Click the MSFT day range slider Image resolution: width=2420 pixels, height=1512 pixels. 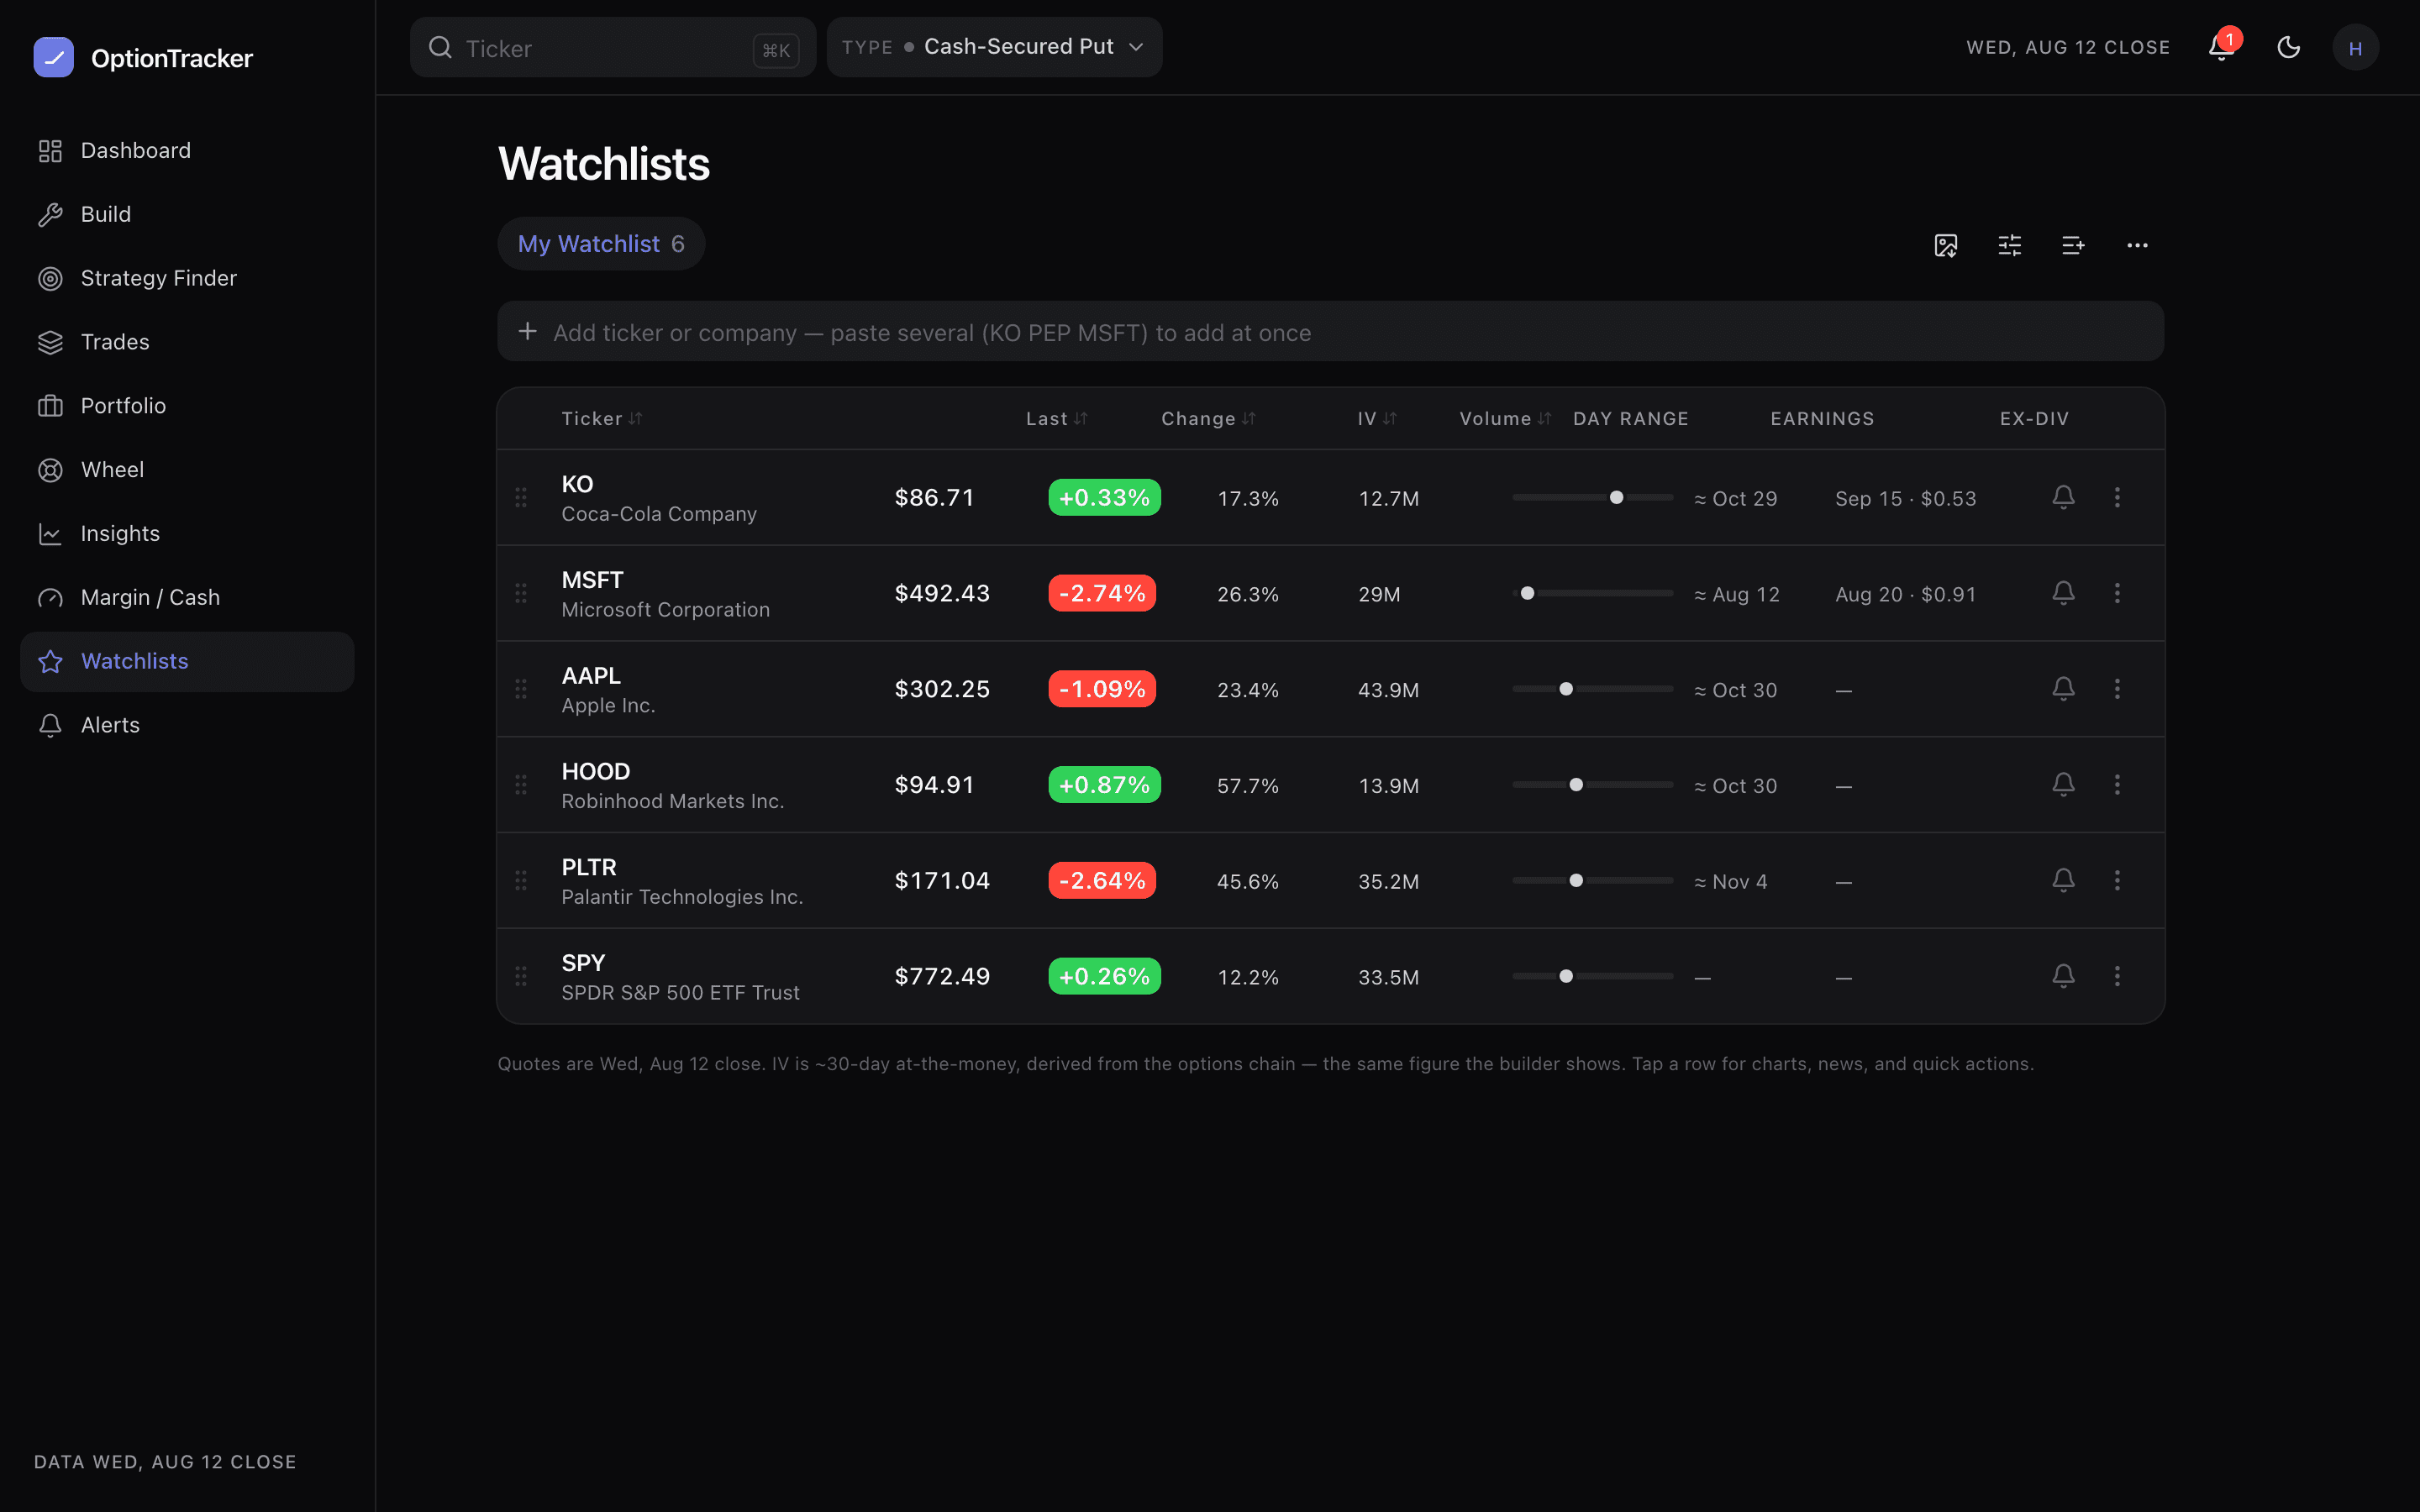(1592, 593)
